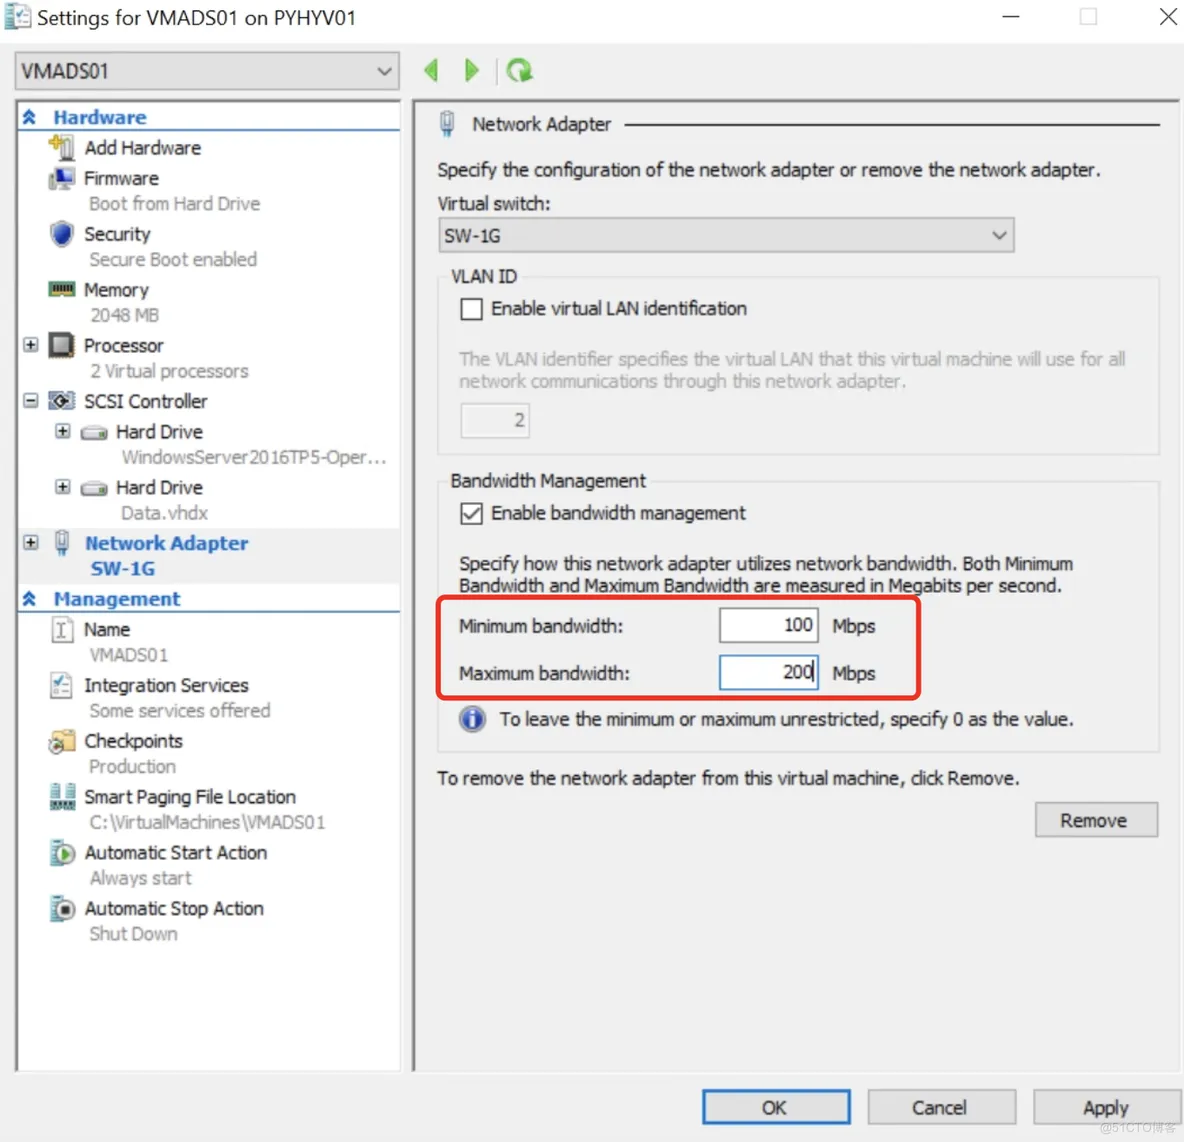Click the SCSI Controller icon
The image size is (1184, 1142).
(x=62, y=401)
